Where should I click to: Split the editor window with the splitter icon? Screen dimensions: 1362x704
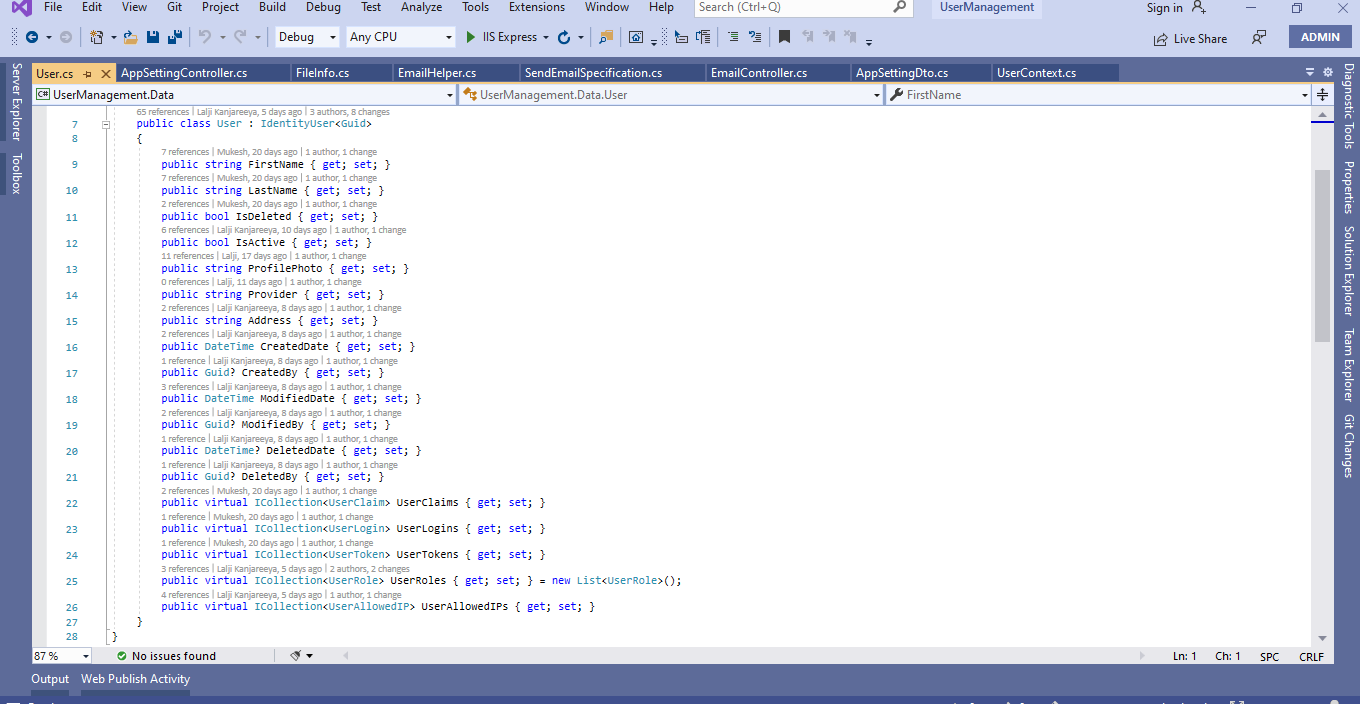tap(1322, 94)
